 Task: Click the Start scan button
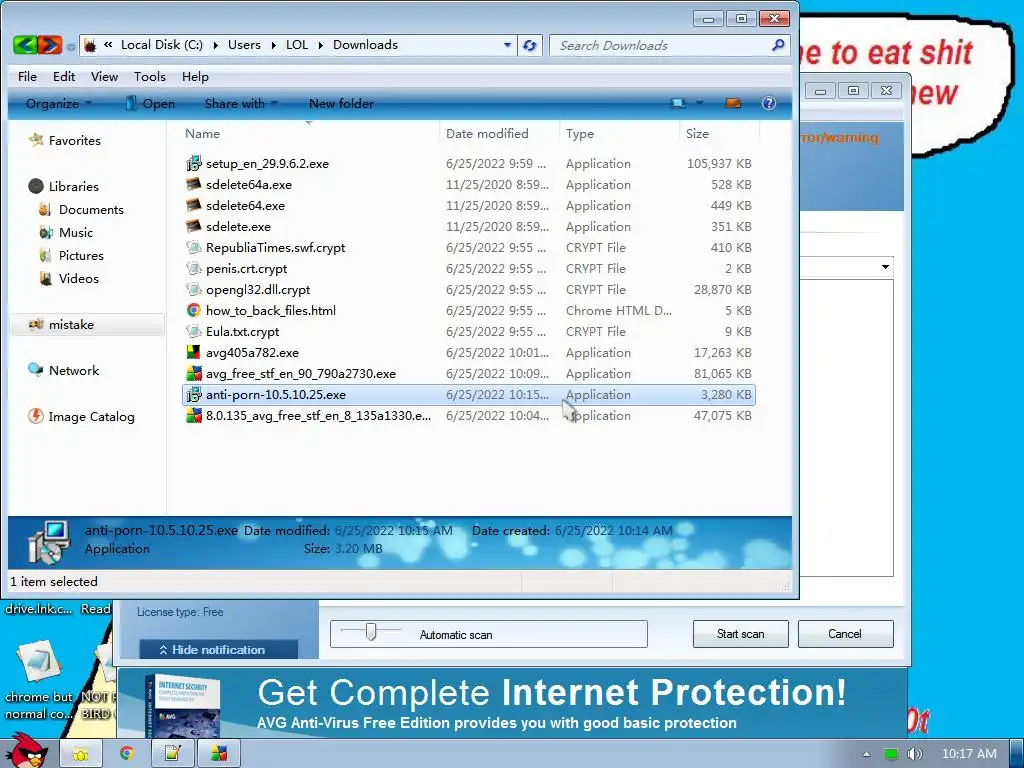(741, 634)
